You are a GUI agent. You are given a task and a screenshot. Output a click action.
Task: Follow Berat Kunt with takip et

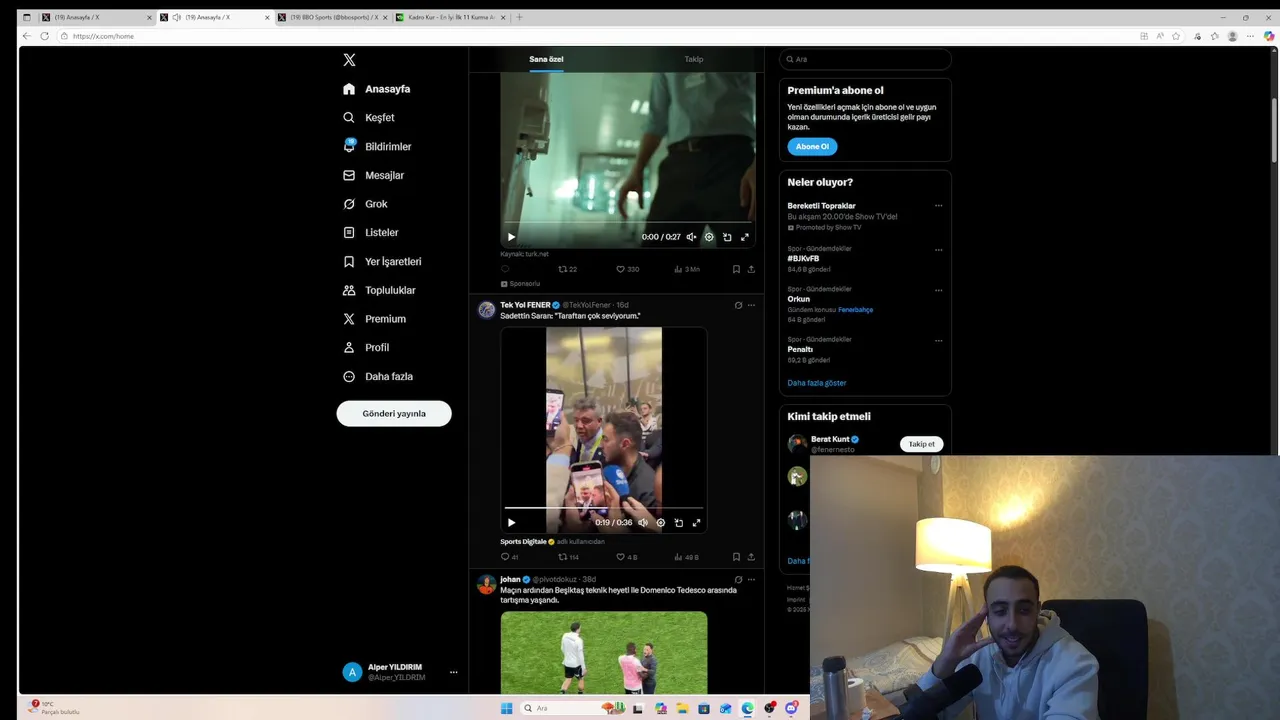click(921, 444)
